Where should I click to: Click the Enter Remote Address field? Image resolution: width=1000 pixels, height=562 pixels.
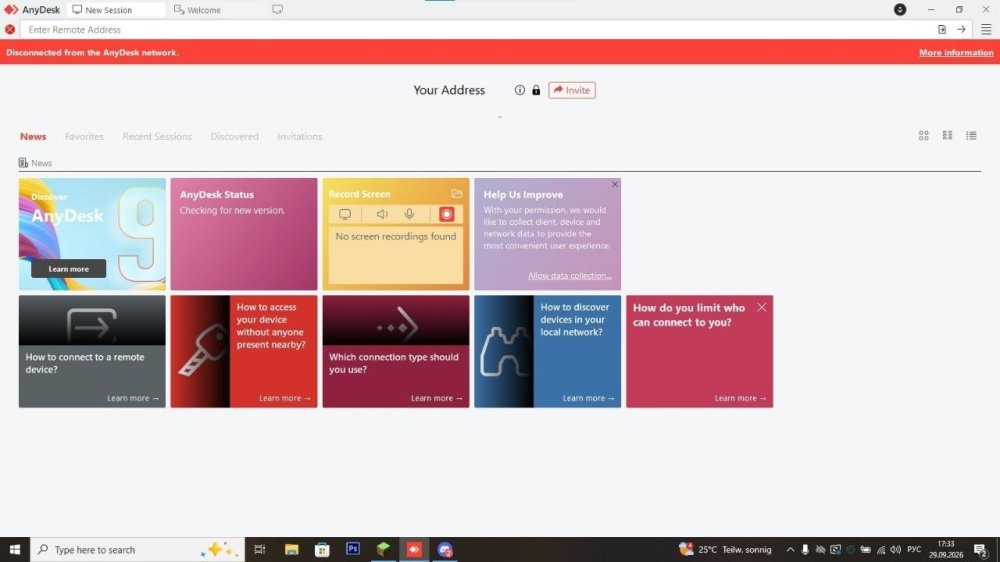[x=476, y=29]
